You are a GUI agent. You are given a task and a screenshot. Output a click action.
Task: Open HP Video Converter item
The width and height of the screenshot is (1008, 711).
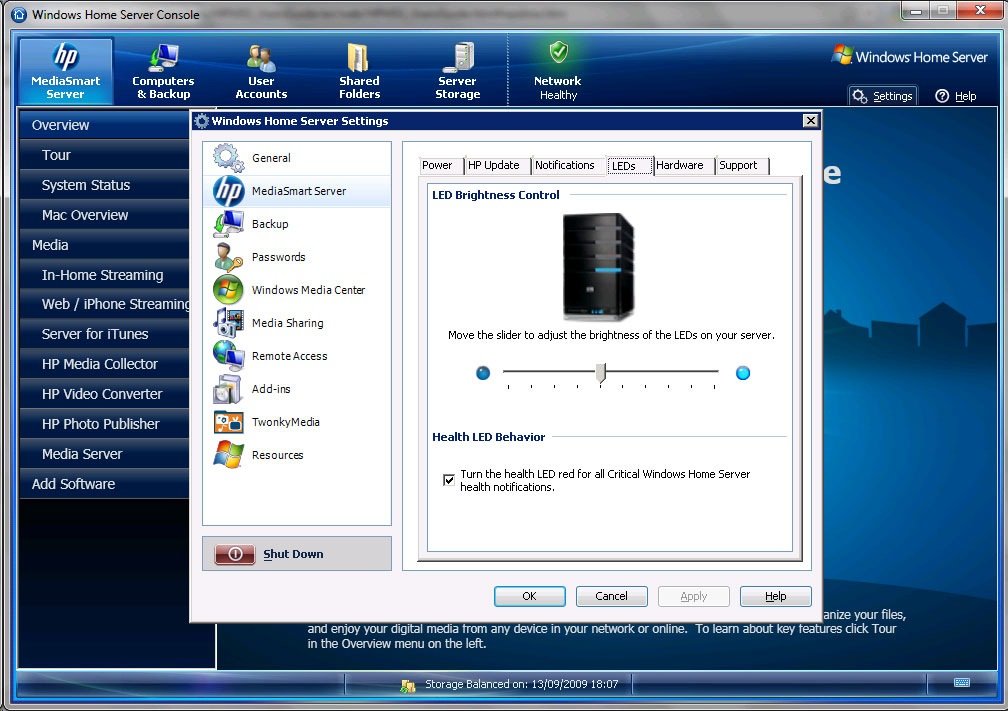(104, 394)
